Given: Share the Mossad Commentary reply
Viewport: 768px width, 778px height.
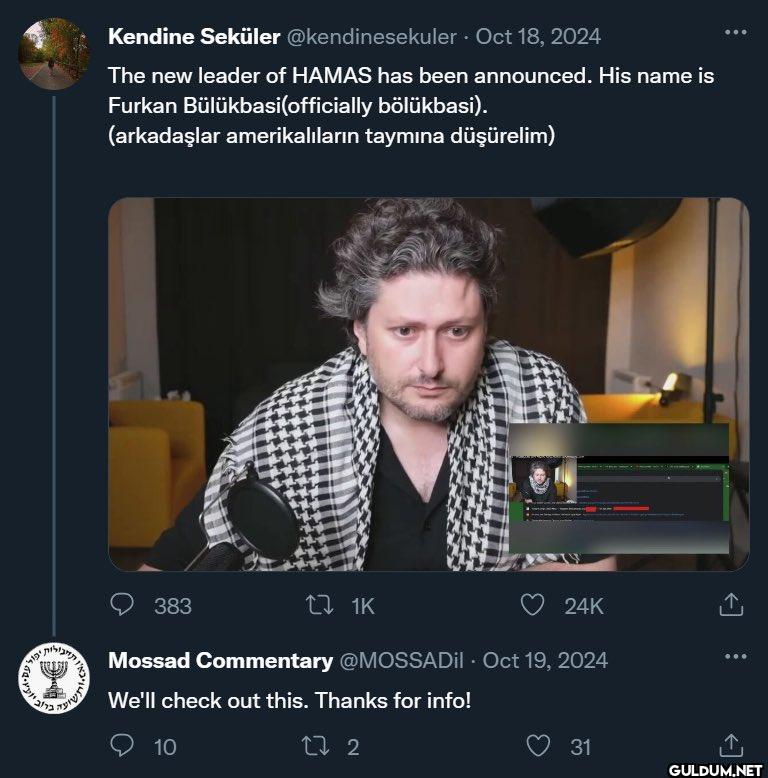Looking at the screenshot, I should pos(732,746).
